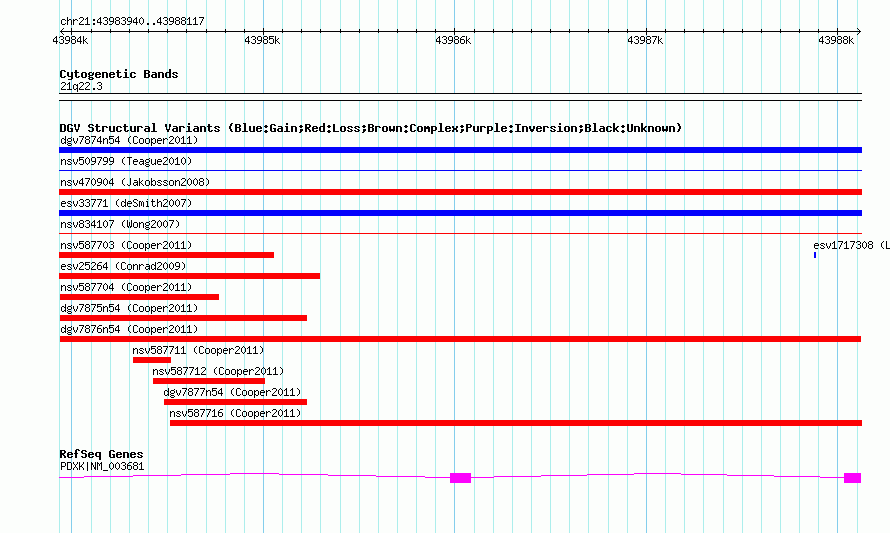Viewport: 890px width, 533px height.
Task: Click the nsv587704 red loss bar
Action: (x=139, y=297)
